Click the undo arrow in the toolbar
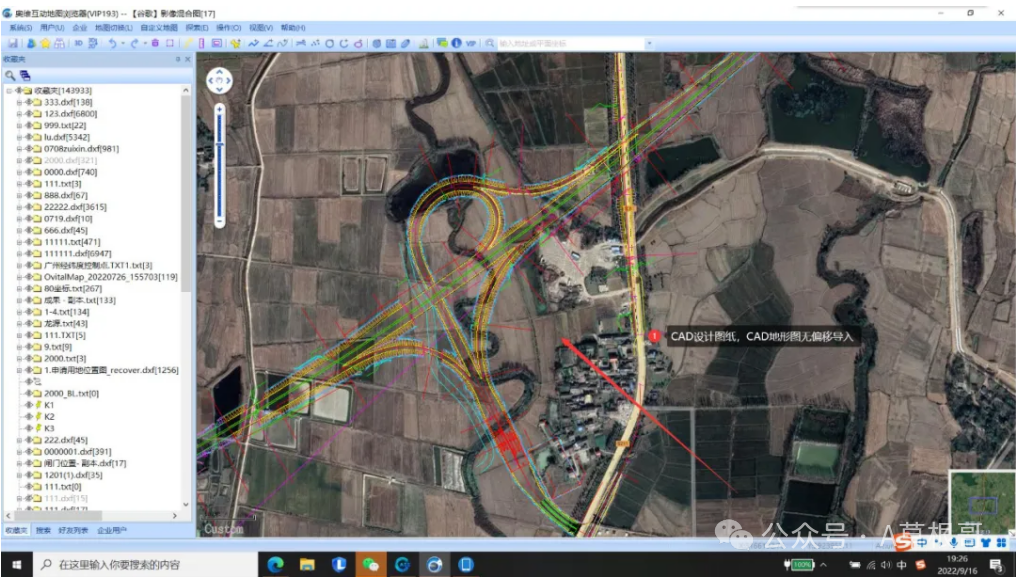This screenshot has height=577, width=1016. [112, 43]
